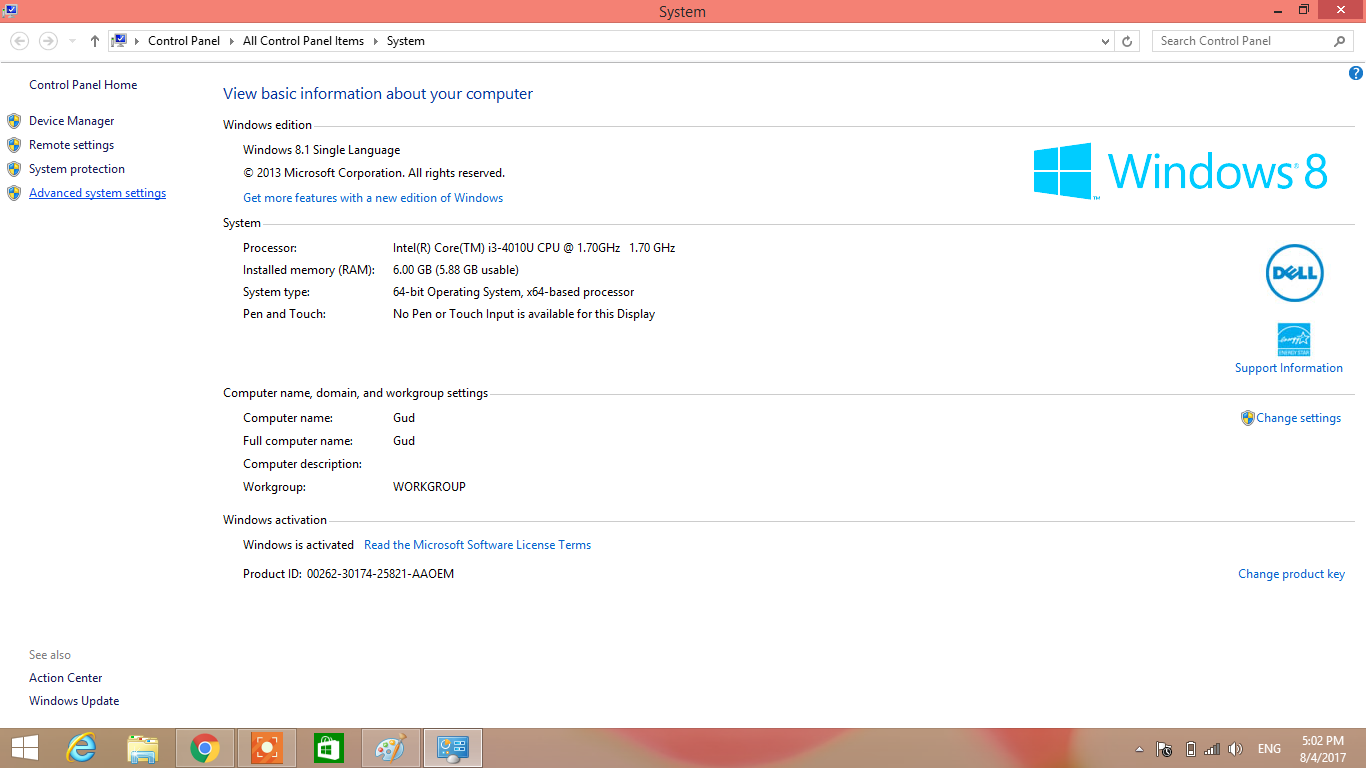Read the Microsoft Software License Terms
Image resolution: width=1366 pixels, height=768 pixels.
(x=477, y=545)
